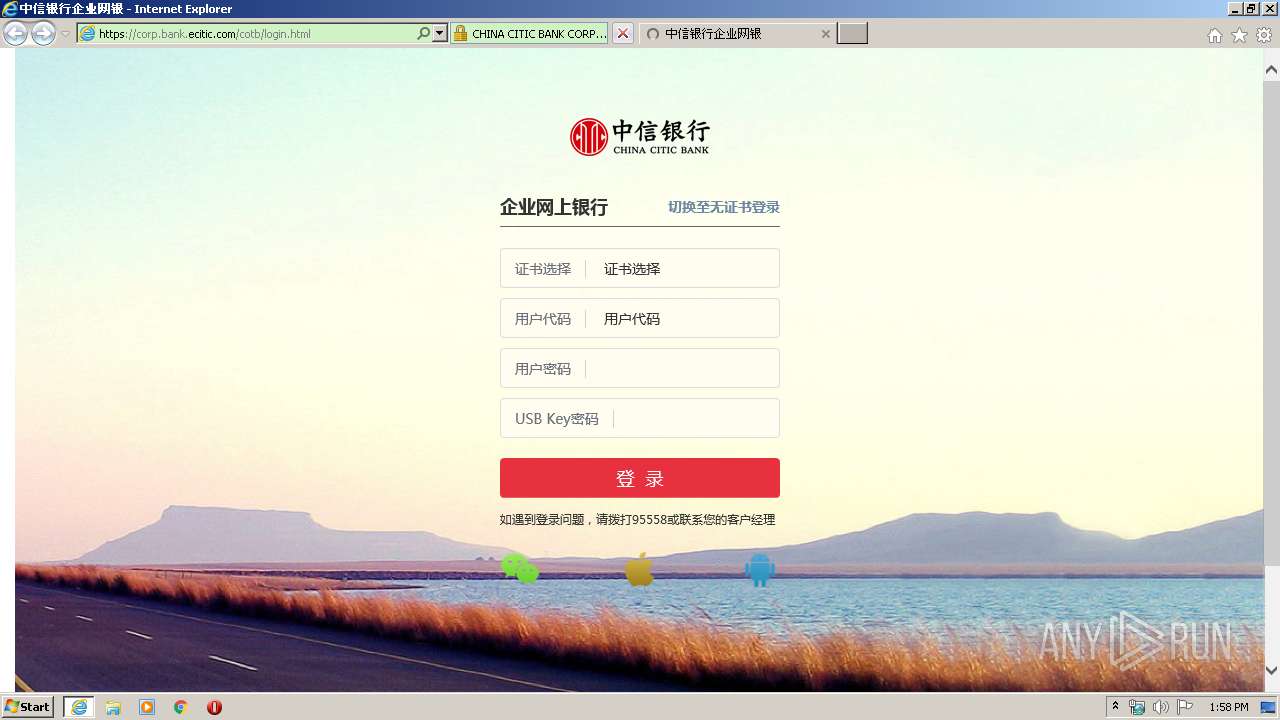Click the 用户密码 password field

coord(640,368)
